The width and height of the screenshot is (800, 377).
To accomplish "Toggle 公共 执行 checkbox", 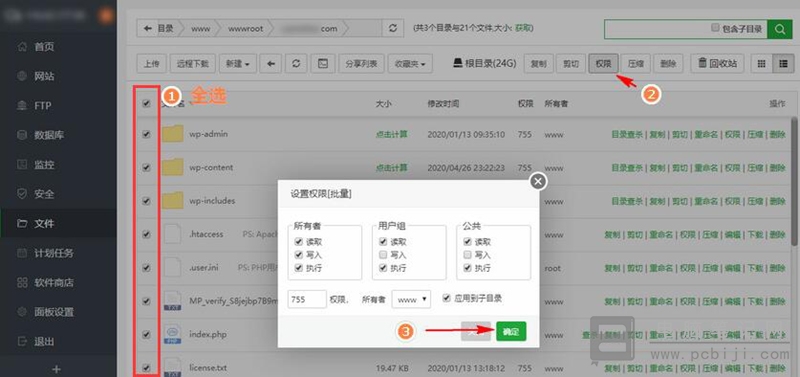I will [x=467, y=267].
